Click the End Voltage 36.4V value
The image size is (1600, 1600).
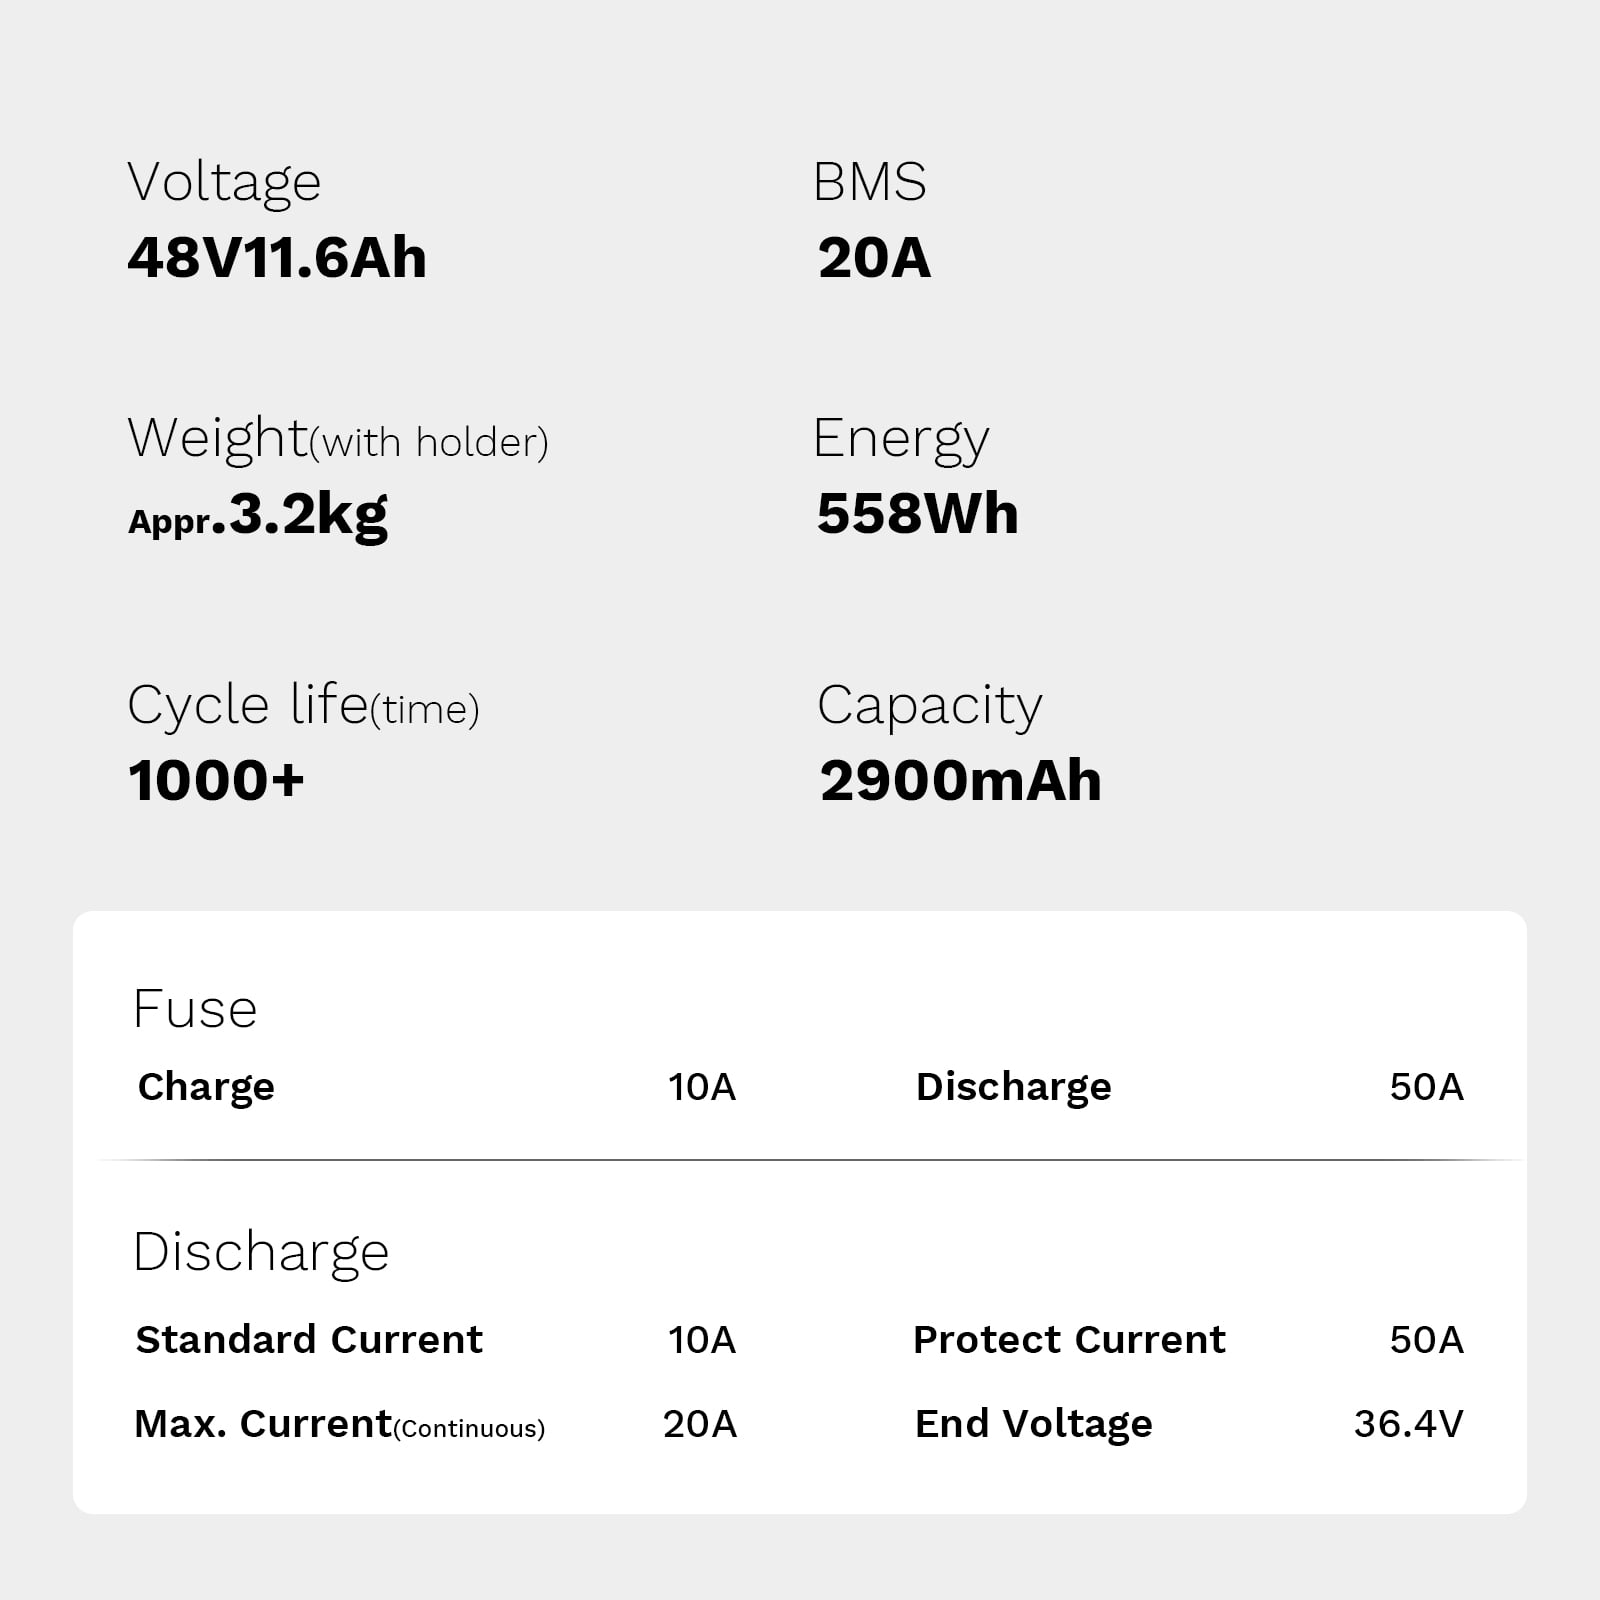[1408, 1424]
